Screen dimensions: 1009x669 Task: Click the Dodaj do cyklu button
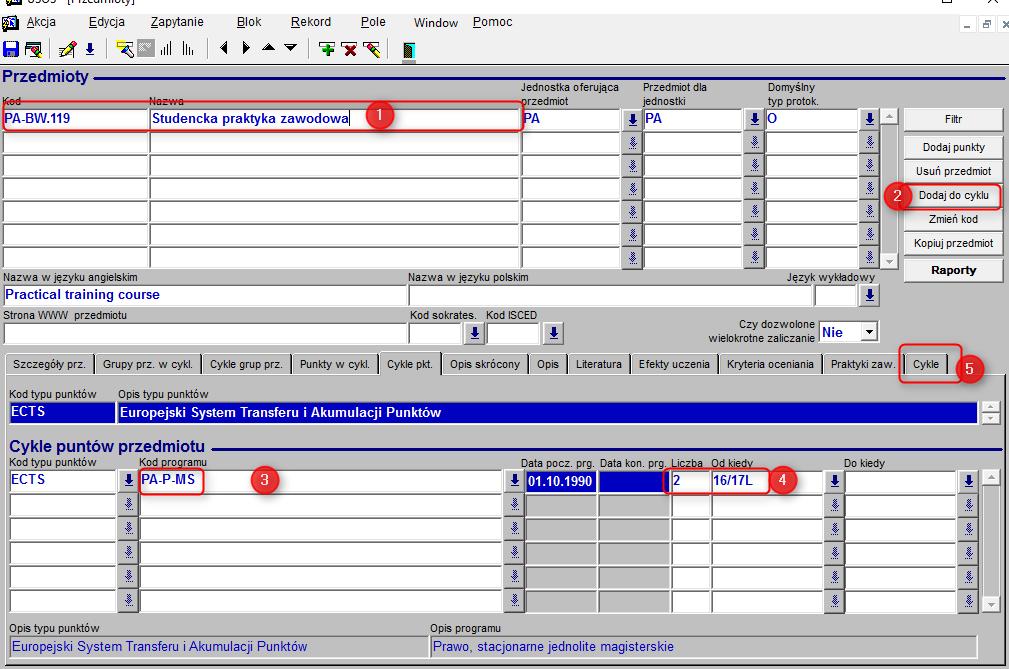click(953, 195)
